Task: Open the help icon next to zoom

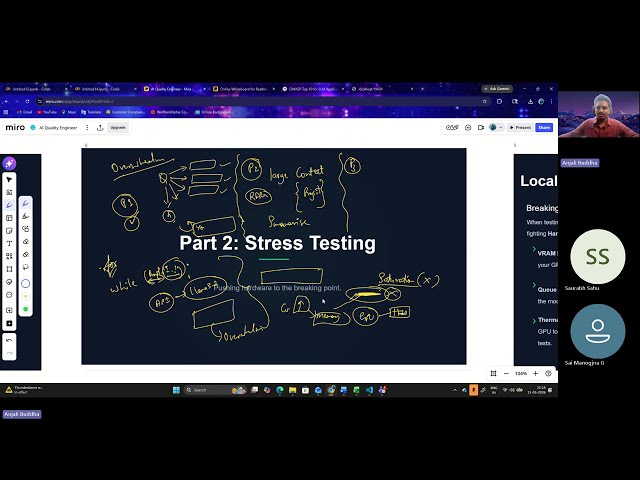Action: tap(548, 373)
